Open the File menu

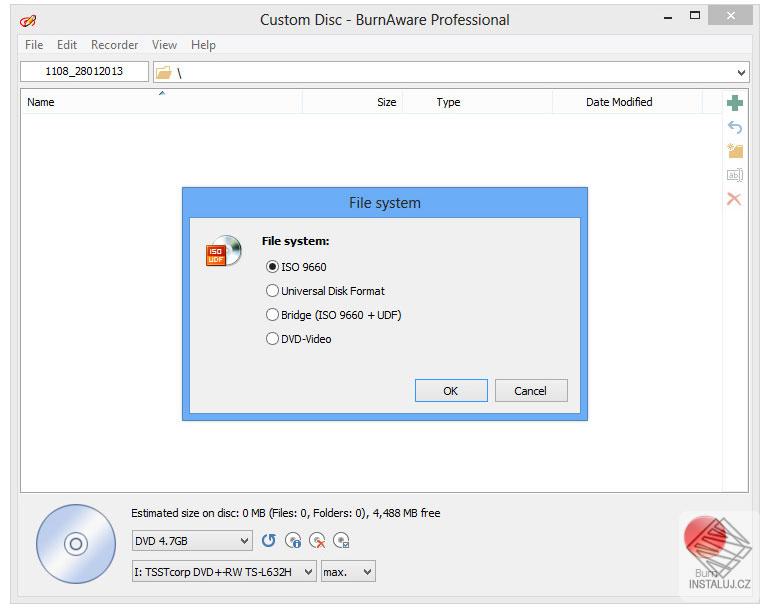coord(34,45)
